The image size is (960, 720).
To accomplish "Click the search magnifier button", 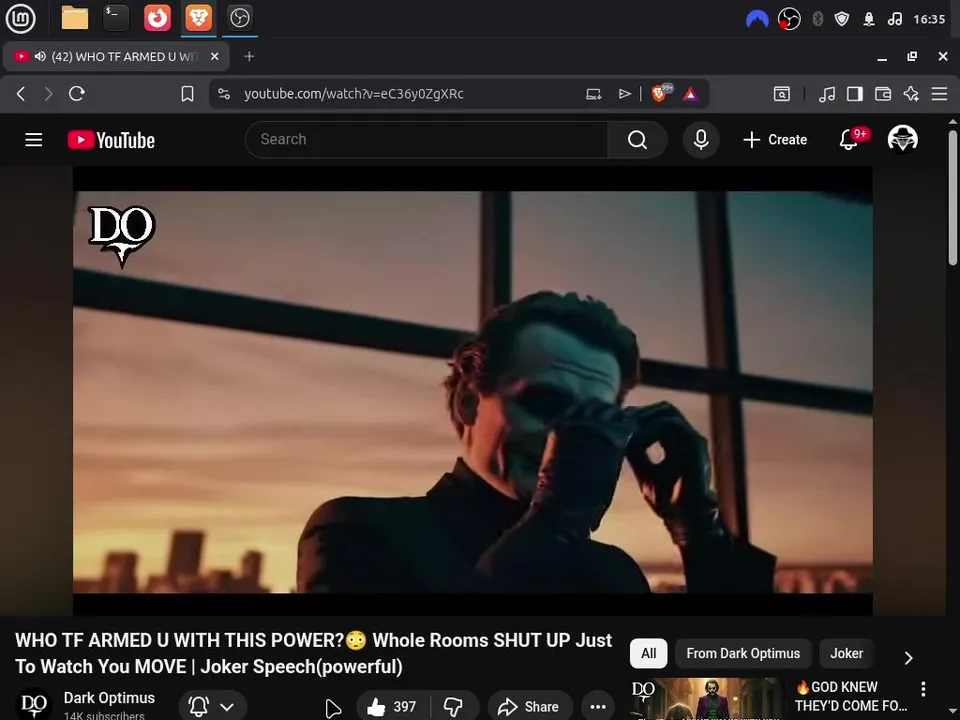I will click(x=637, y=140).
